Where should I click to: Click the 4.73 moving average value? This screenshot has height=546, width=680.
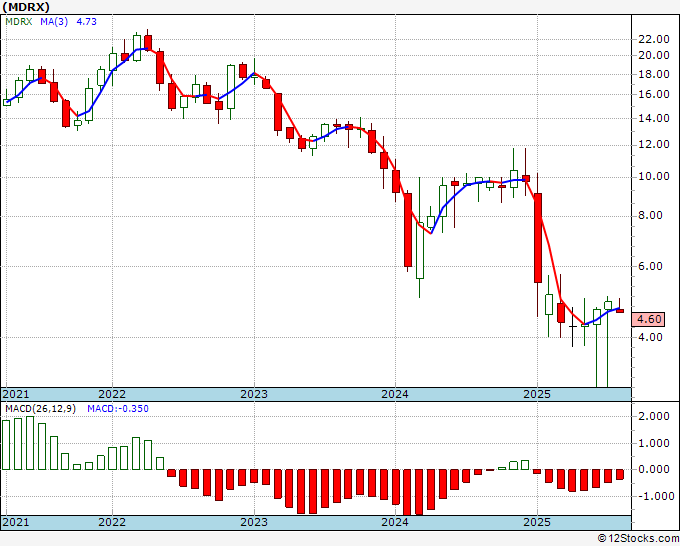[86, 22]
